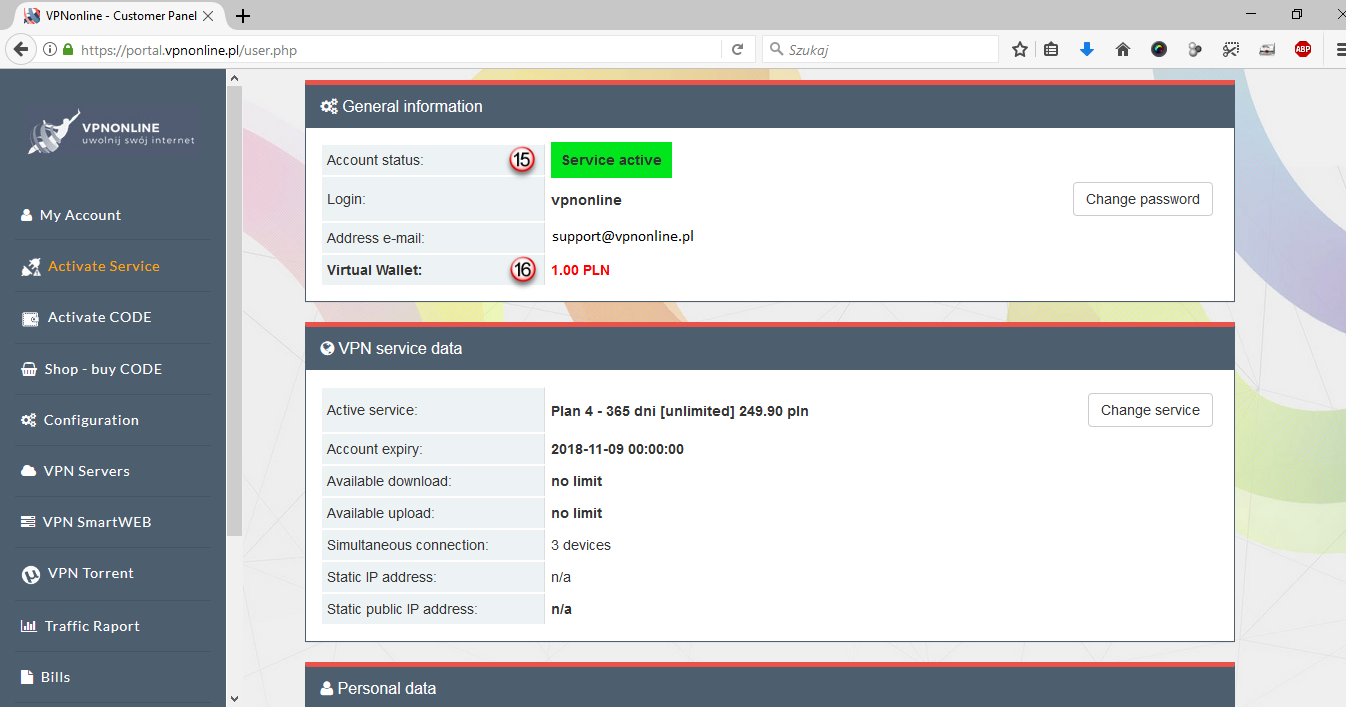
Task: Click the round color-wheel extension icon
Action: pyautogui.click(x=1159, y=49)
